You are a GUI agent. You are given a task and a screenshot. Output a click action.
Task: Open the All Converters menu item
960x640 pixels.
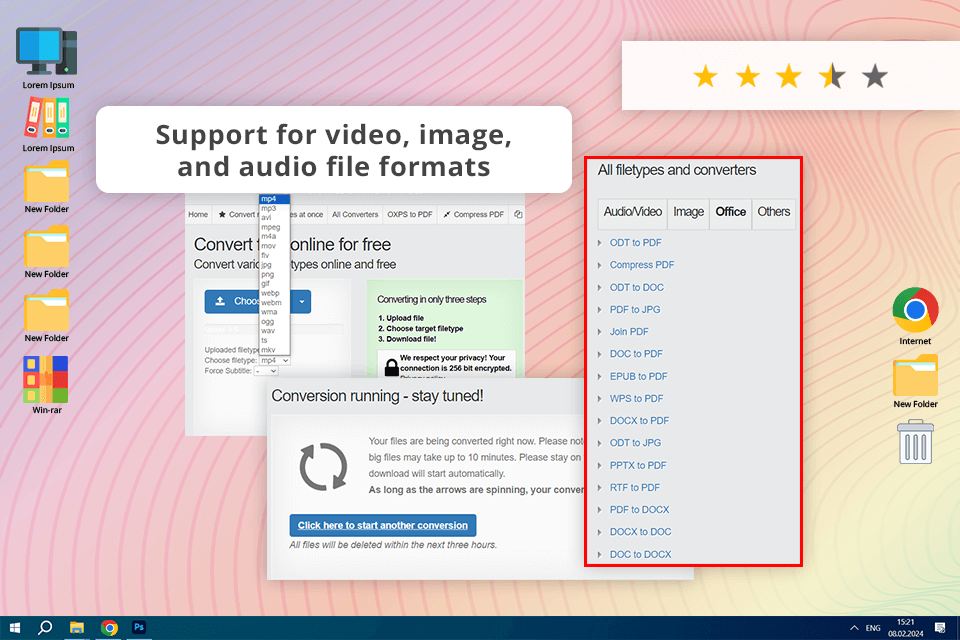point(355,214)
